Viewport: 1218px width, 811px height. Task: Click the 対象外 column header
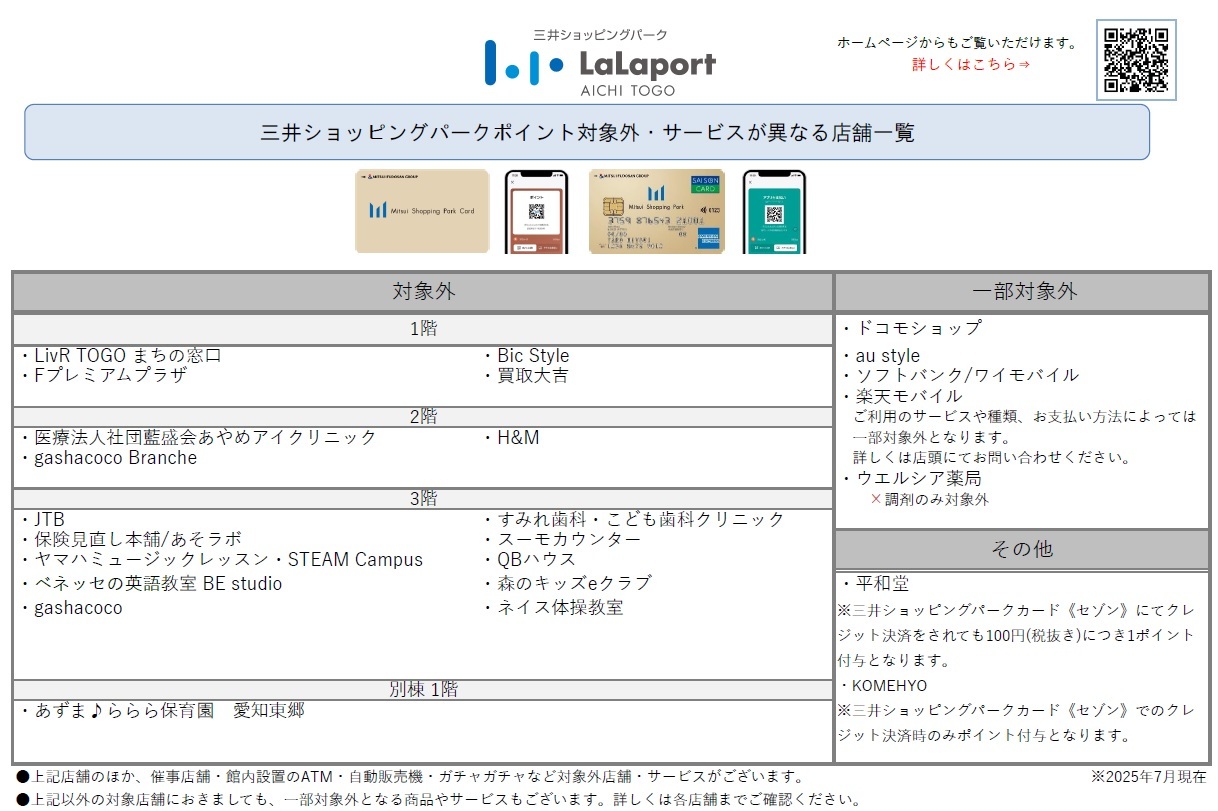tap(423, 292)
